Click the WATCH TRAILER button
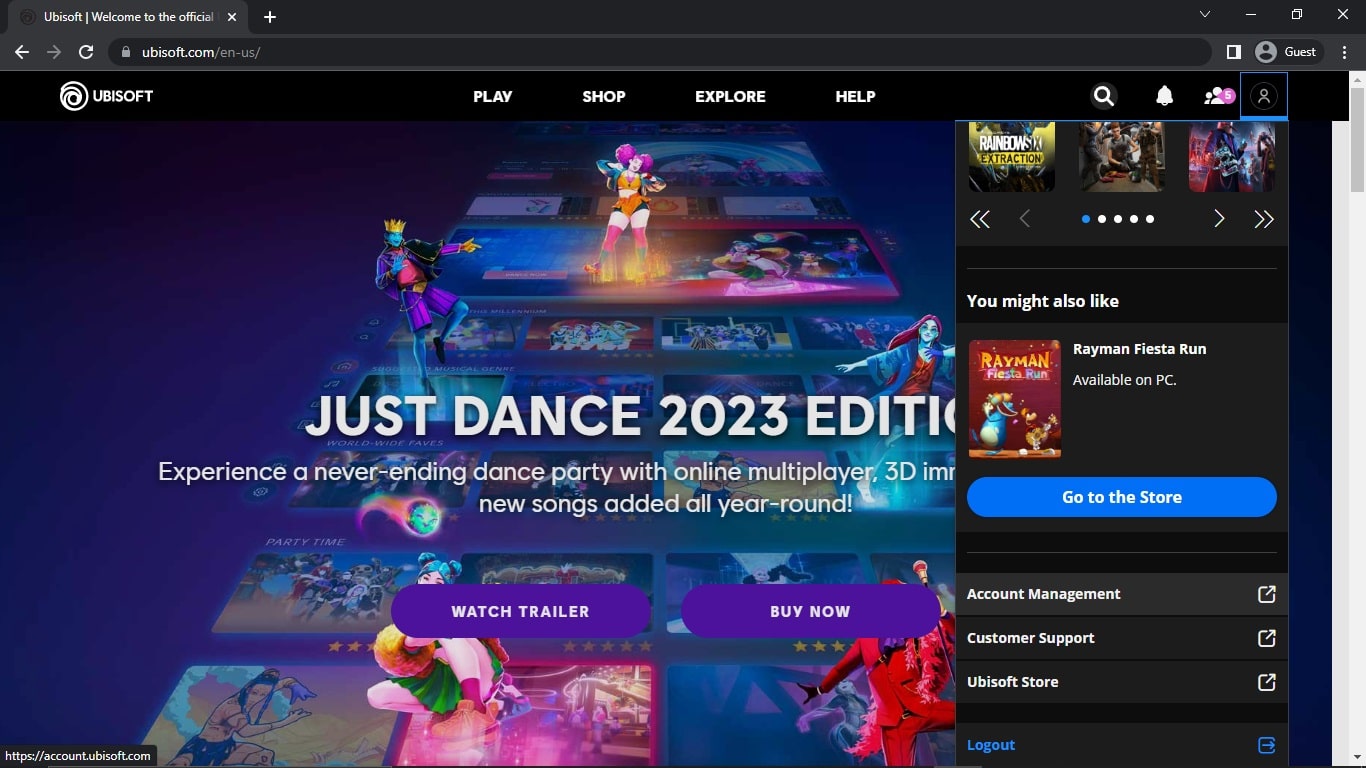Viewport: 1366px width, 768px height. click(x=520, y=611)
